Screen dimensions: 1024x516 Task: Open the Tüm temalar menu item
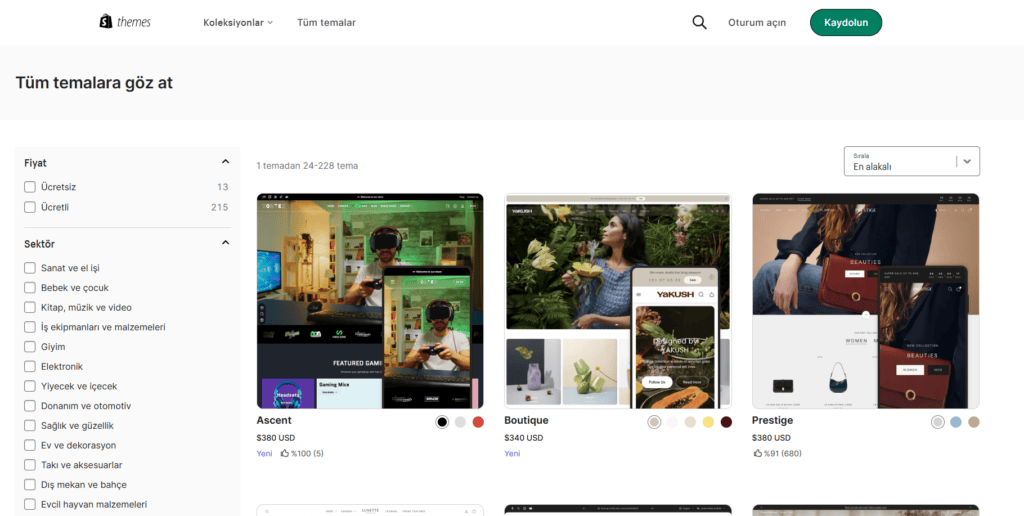[x=327, y=22]
